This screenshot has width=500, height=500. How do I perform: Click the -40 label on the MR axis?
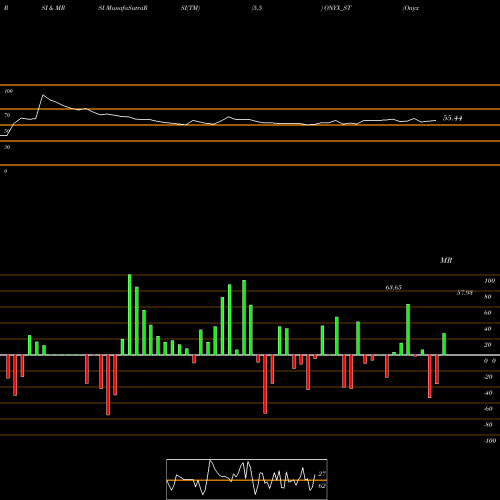click(x=488, y=393)
